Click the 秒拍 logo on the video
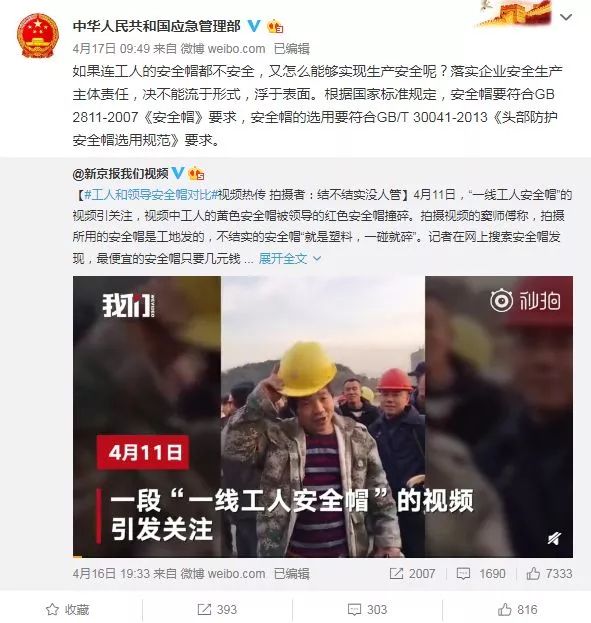 [525, 300]
